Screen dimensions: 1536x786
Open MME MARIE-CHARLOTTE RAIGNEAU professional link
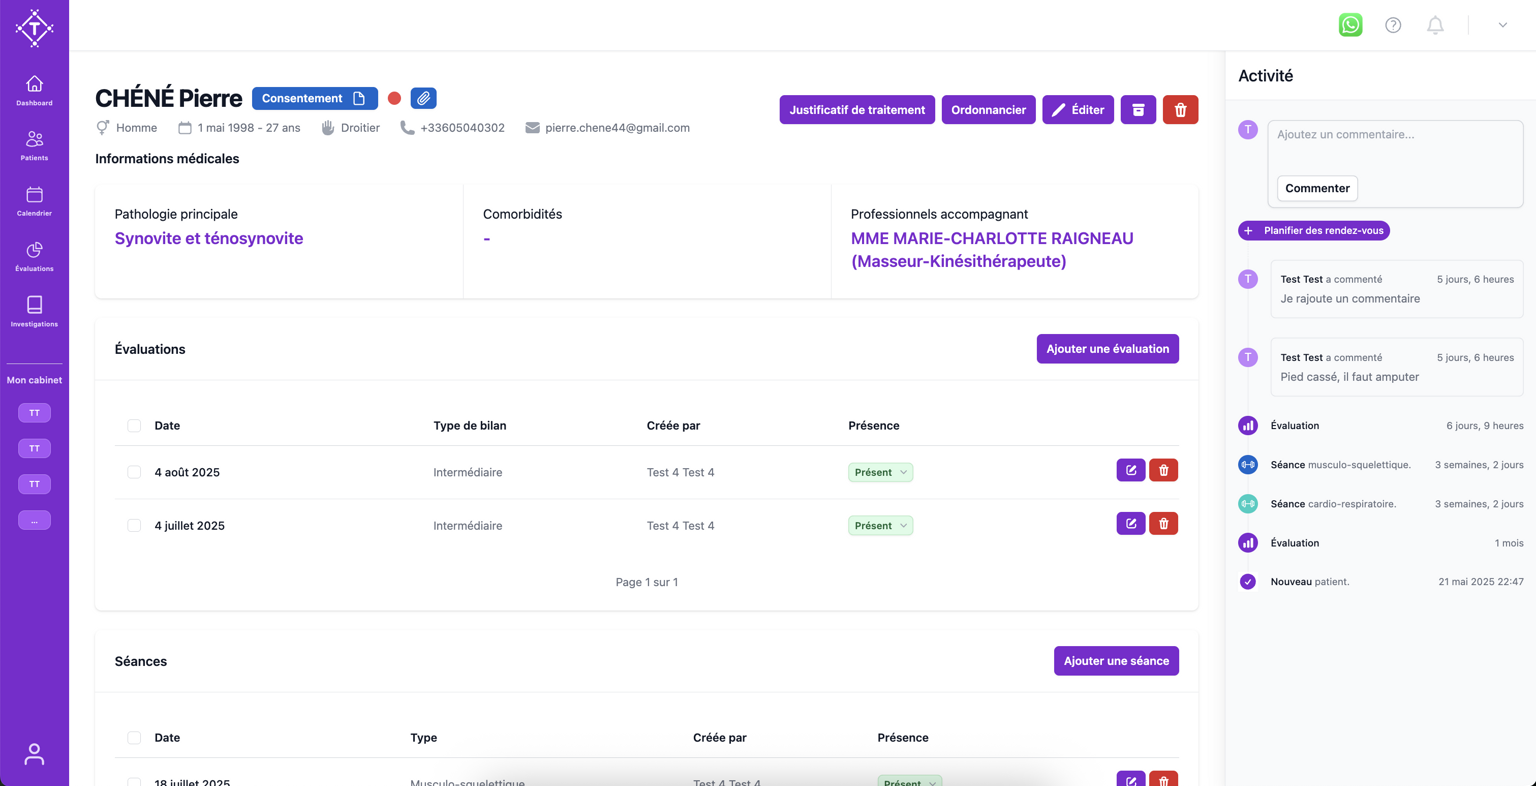pos(992,250)
